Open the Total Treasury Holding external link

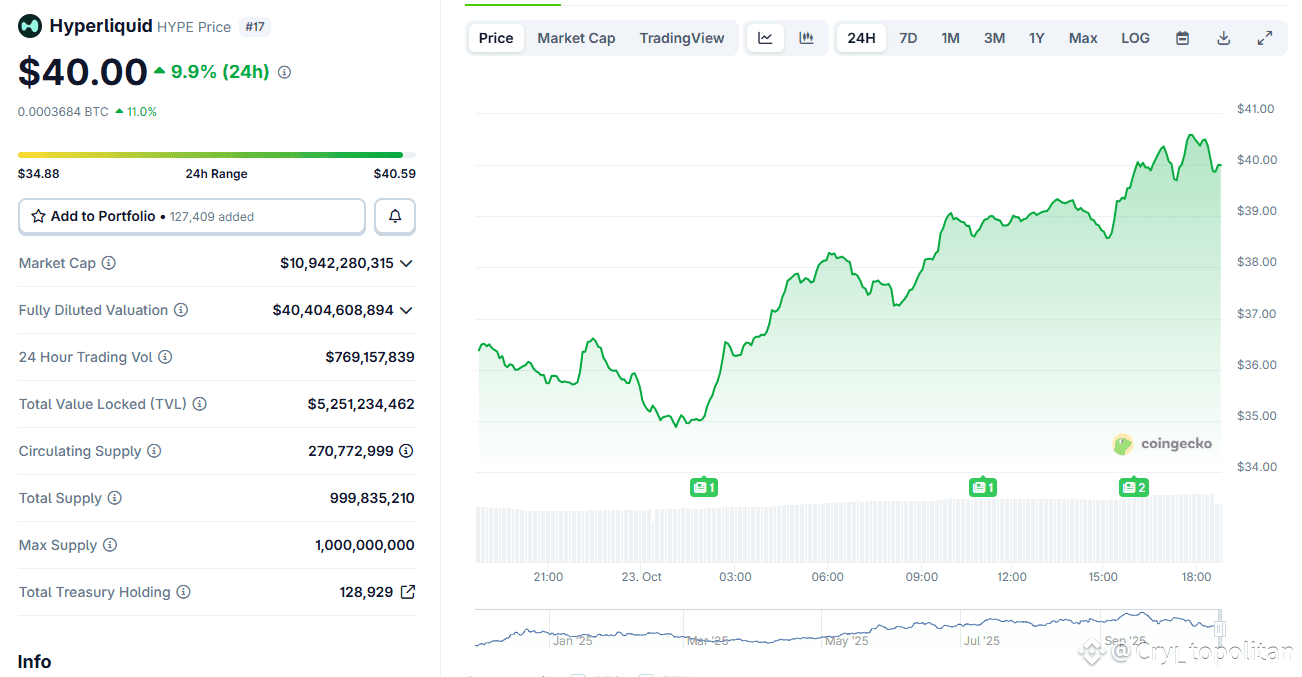pos(407,591)
